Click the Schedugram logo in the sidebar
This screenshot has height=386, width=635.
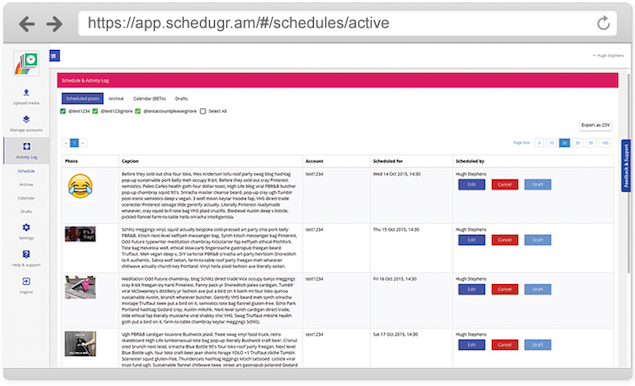26,63
